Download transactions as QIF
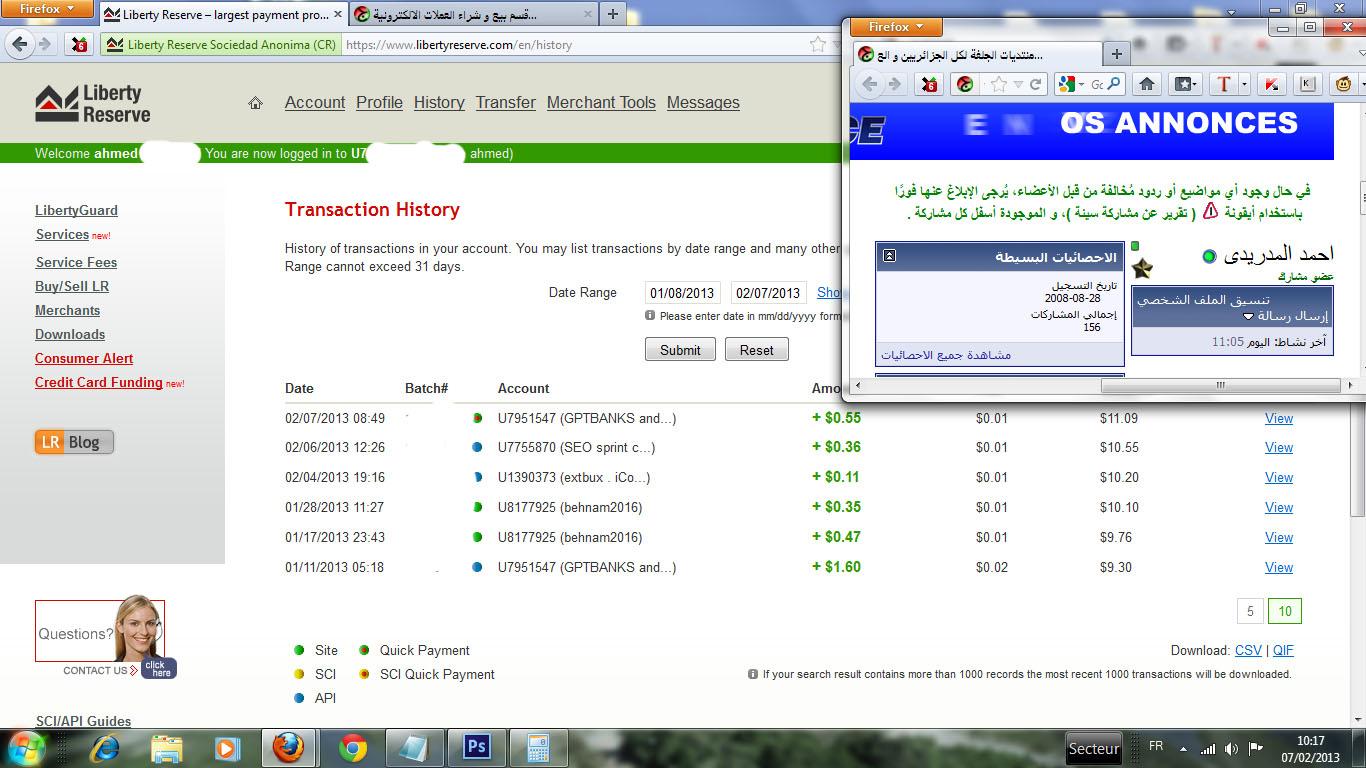Screen dimensions: 1366x768 [1283, 650]
